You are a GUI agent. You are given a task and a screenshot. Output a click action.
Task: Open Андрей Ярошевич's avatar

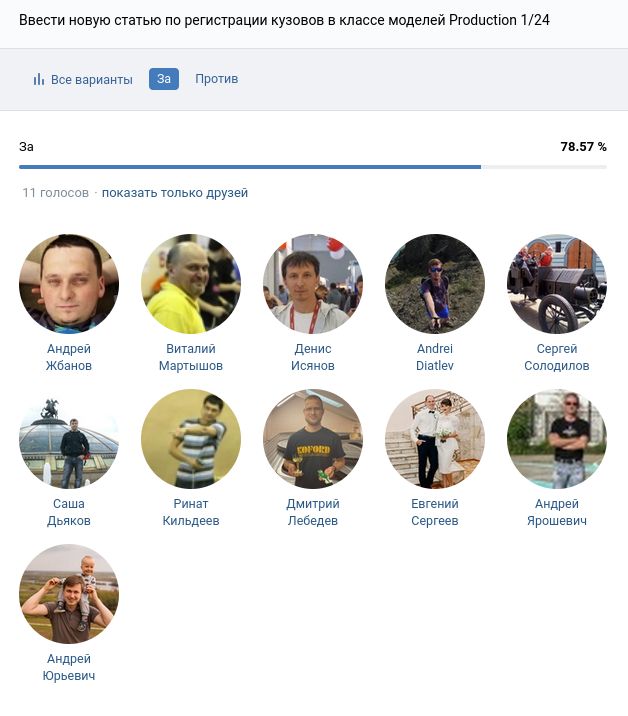point(557,439)
